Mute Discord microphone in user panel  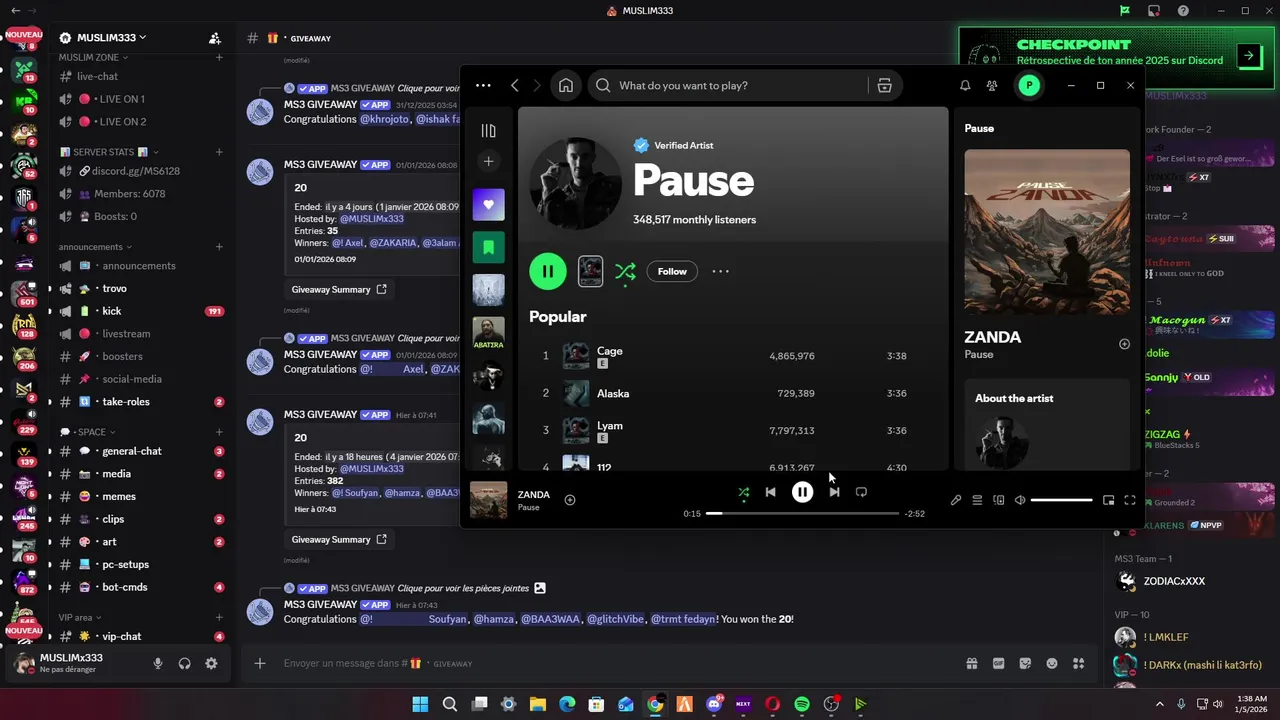point(158,663)
